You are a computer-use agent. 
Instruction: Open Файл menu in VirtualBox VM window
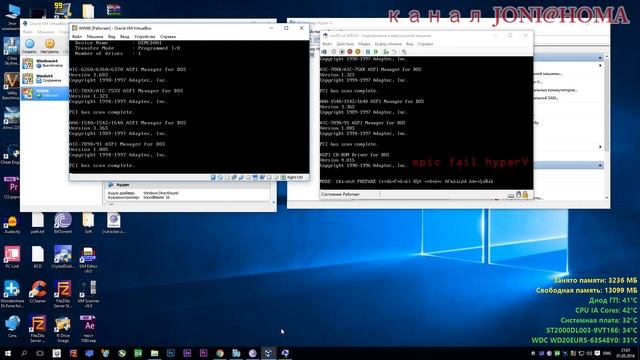click(x=77, y=36)
